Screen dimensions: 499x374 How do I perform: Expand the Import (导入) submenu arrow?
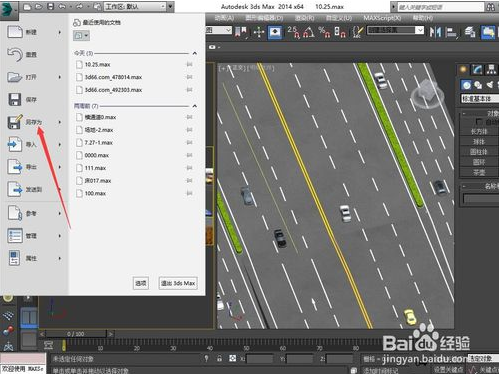tap(60, 144)
